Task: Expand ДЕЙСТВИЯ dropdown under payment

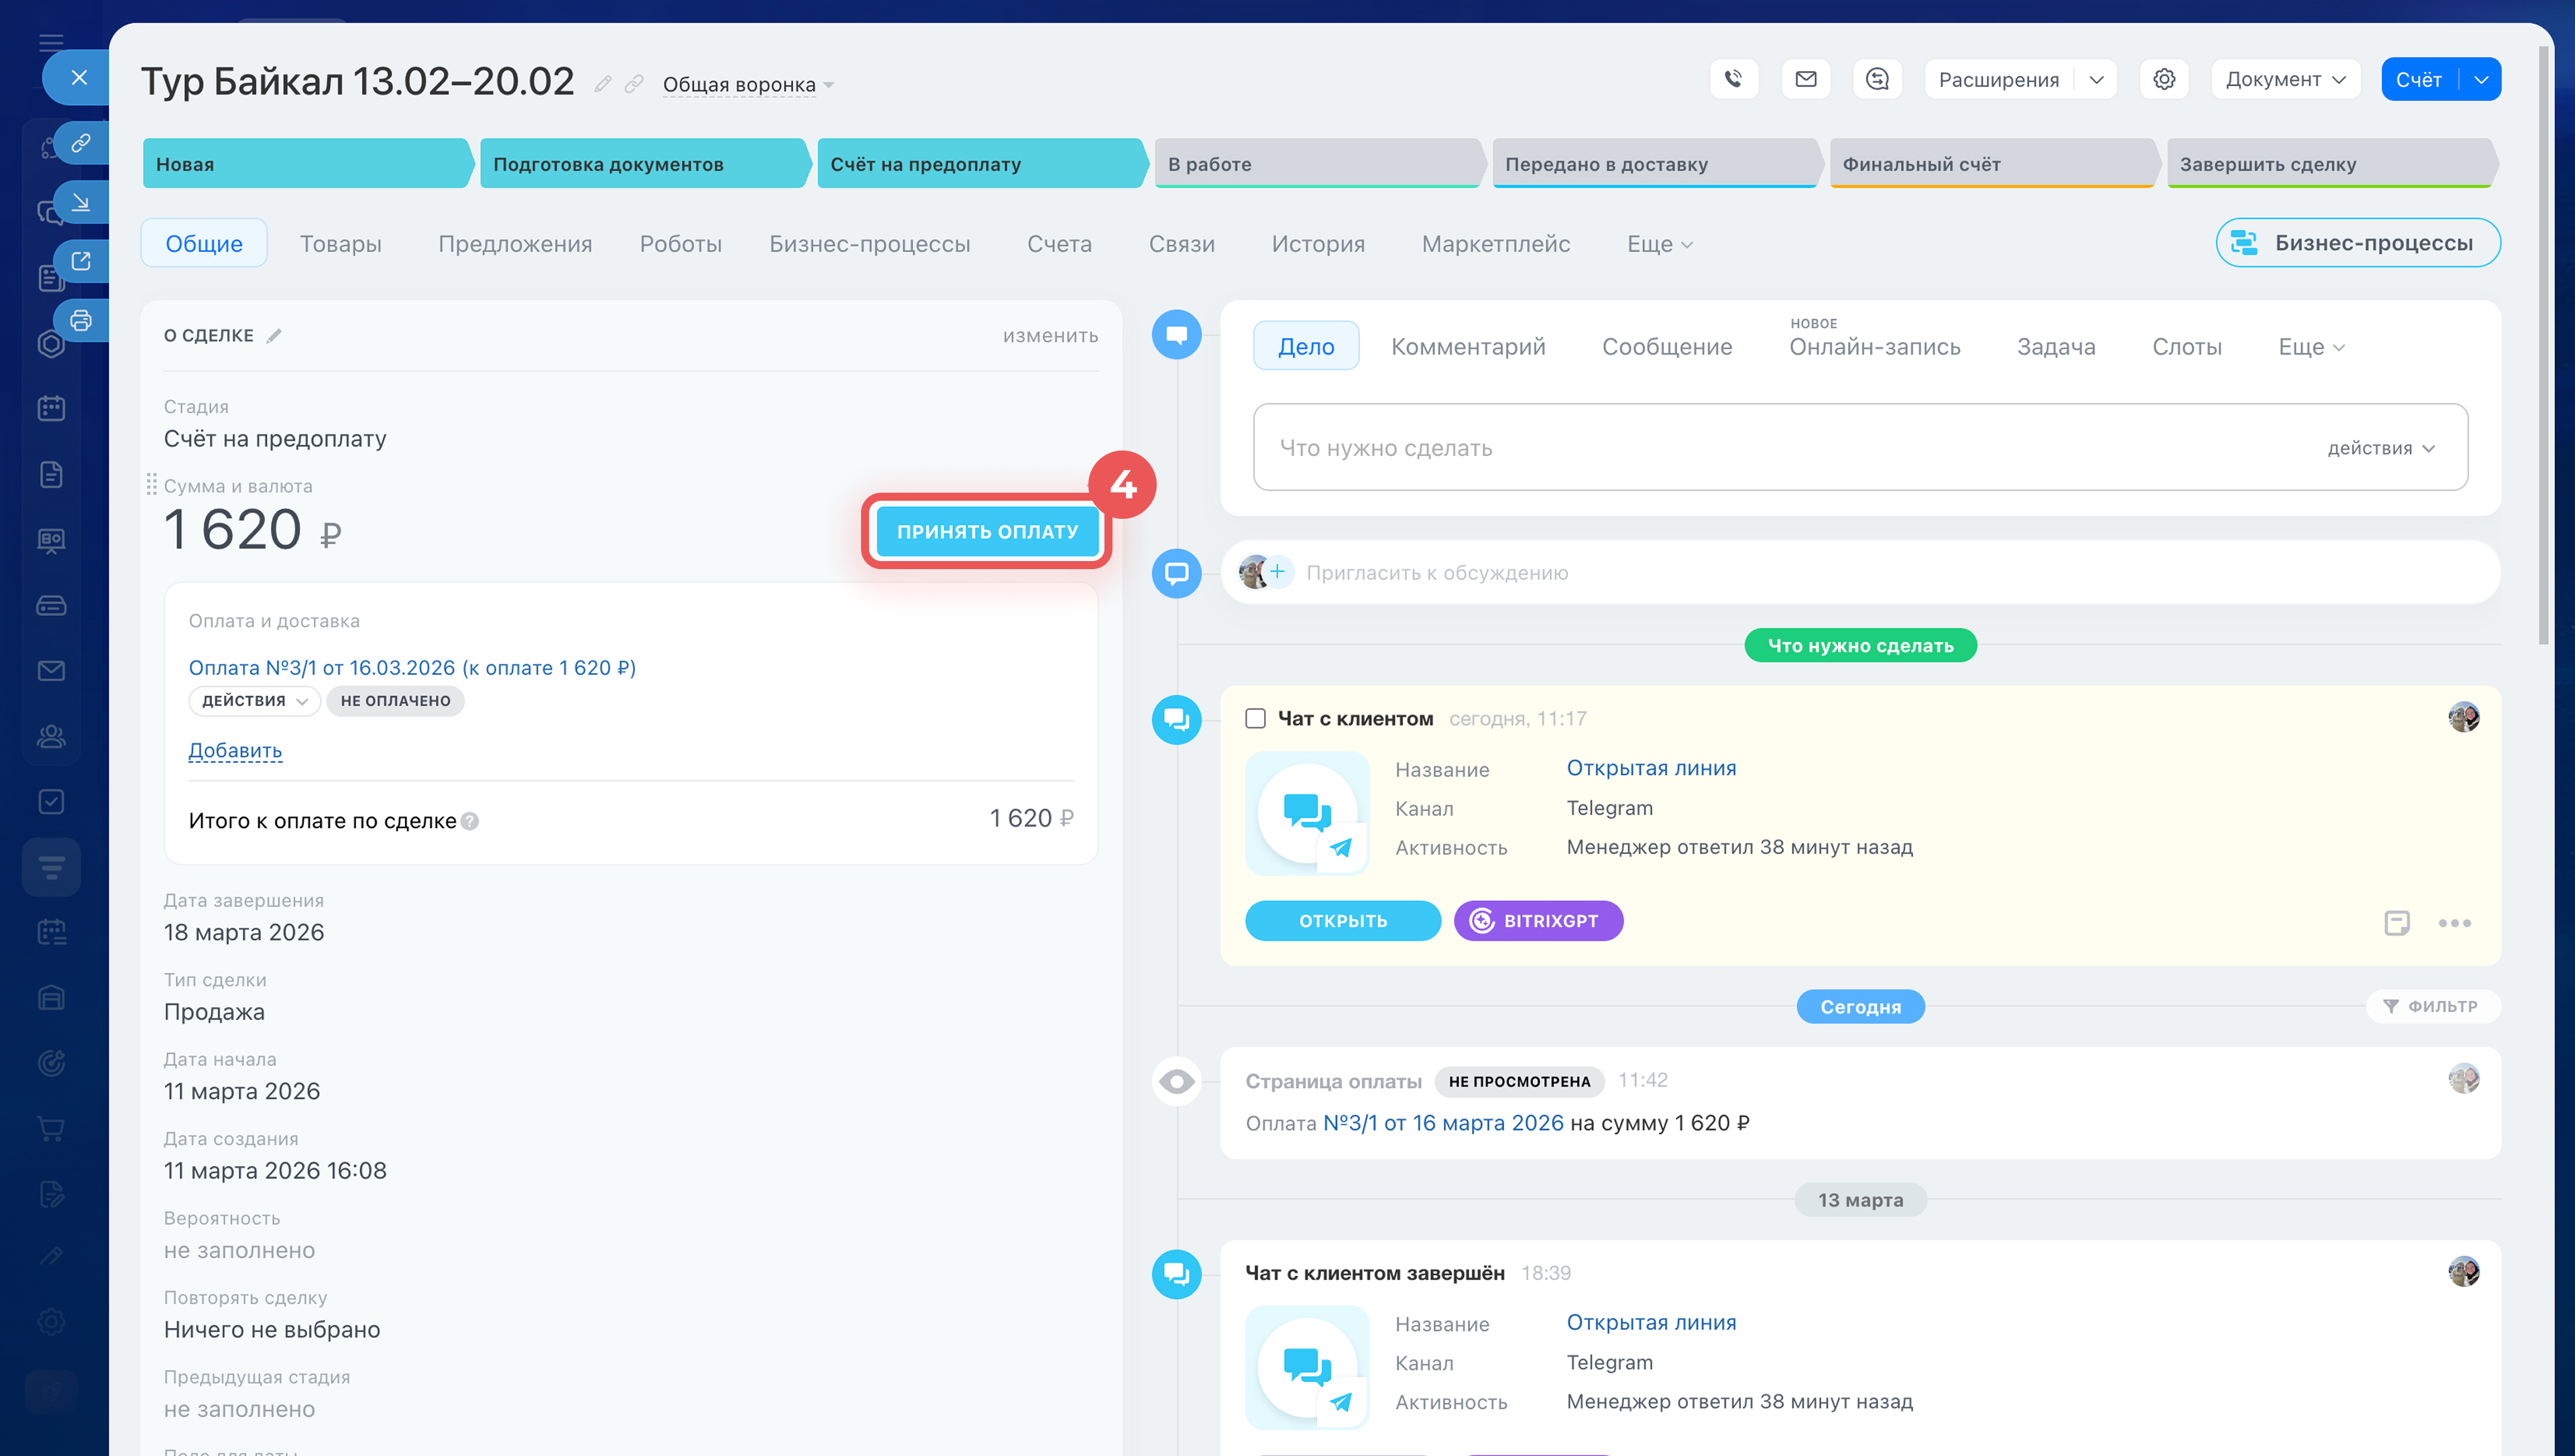Action: (254, 701)
